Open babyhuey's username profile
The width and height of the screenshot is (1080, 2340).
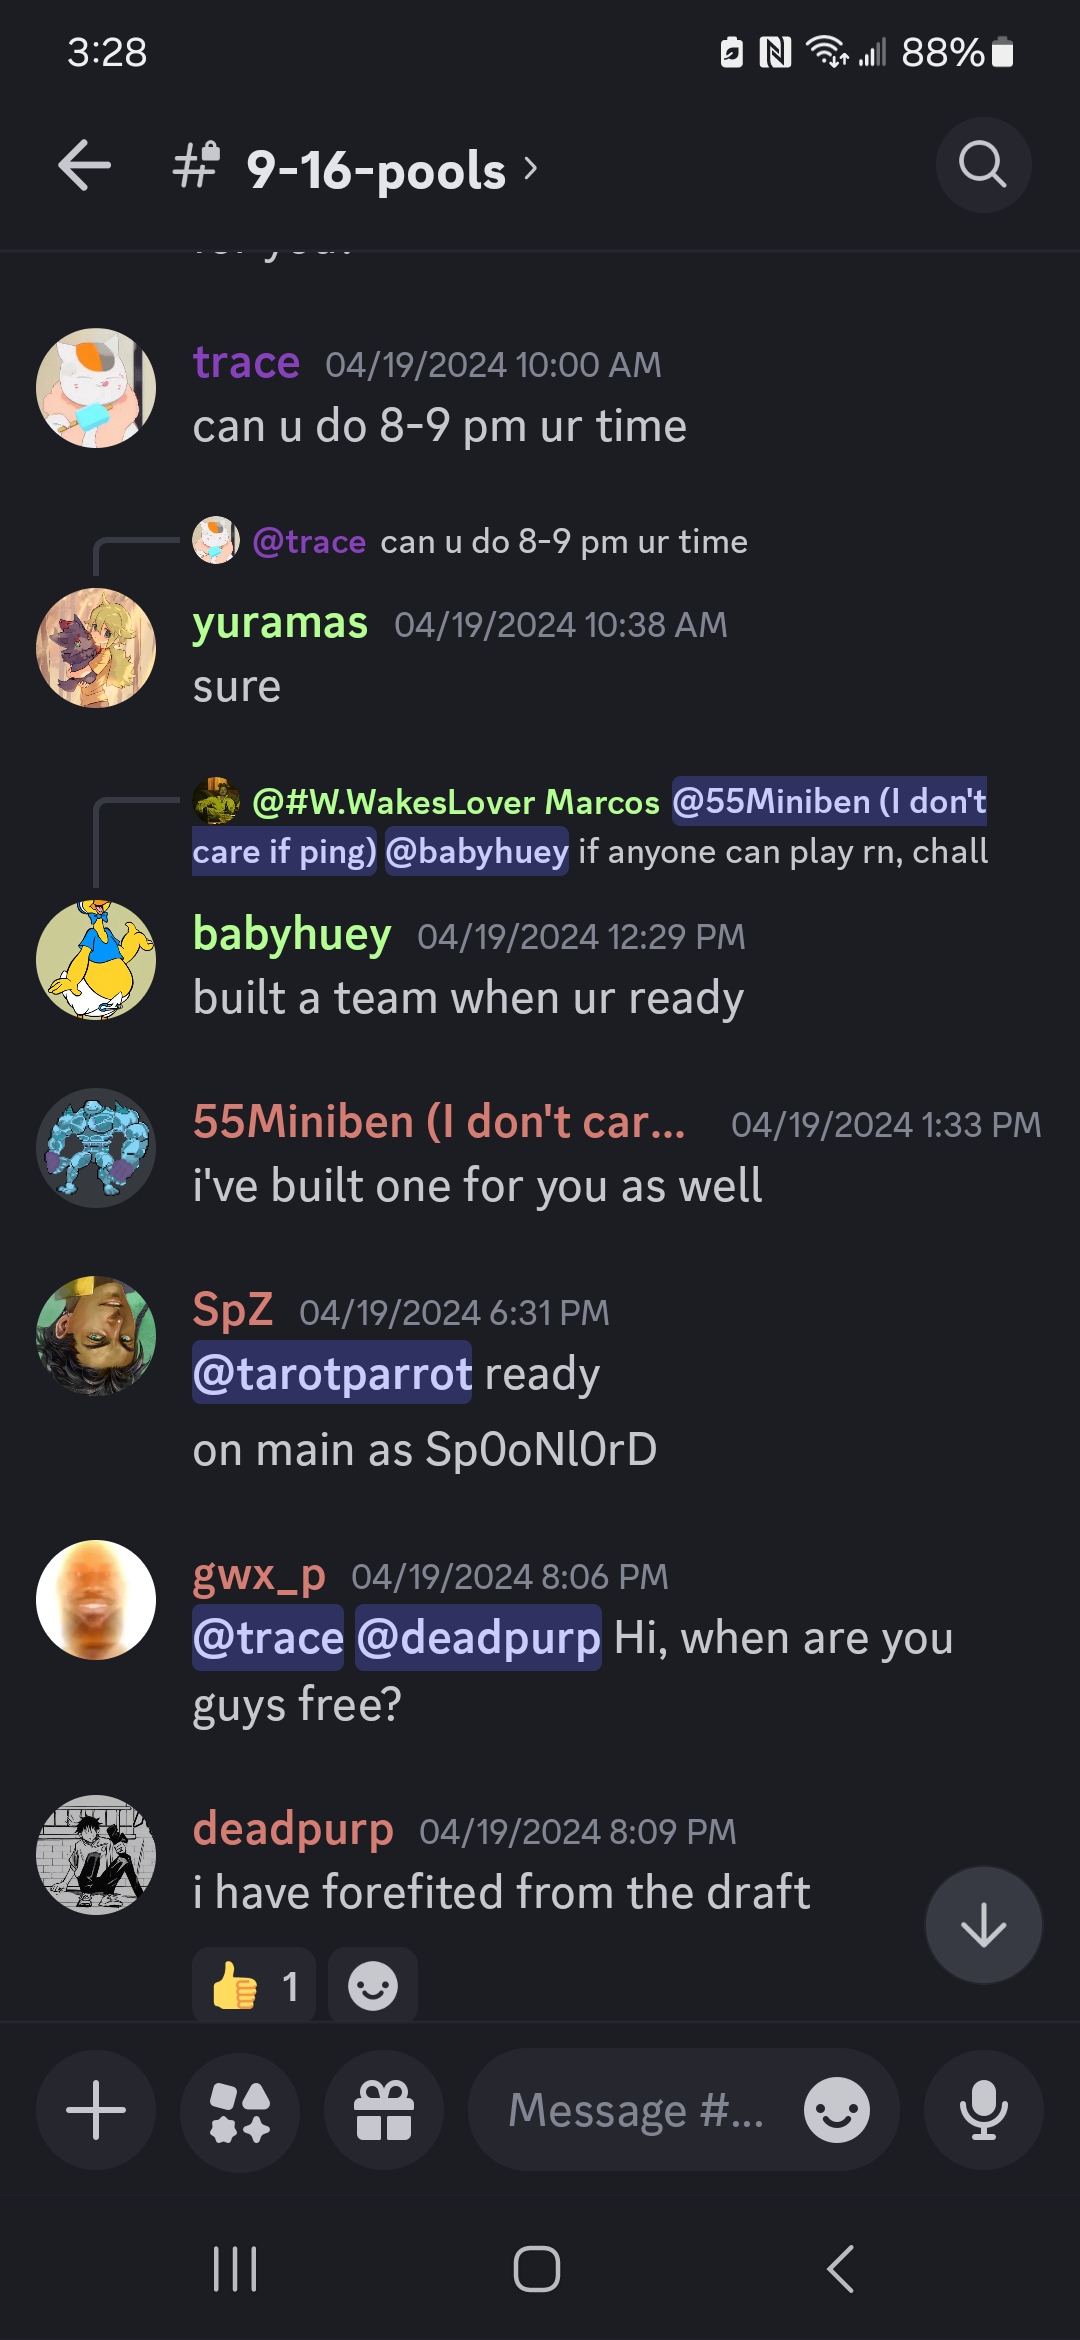tap(292, 934)
